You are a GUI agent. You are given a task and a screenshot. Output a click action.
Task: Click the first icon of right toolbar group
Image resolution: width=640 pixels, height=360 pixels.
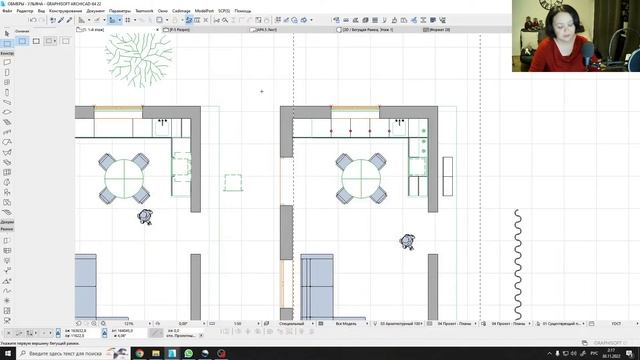pyautogui.click(x=336, y=20)
